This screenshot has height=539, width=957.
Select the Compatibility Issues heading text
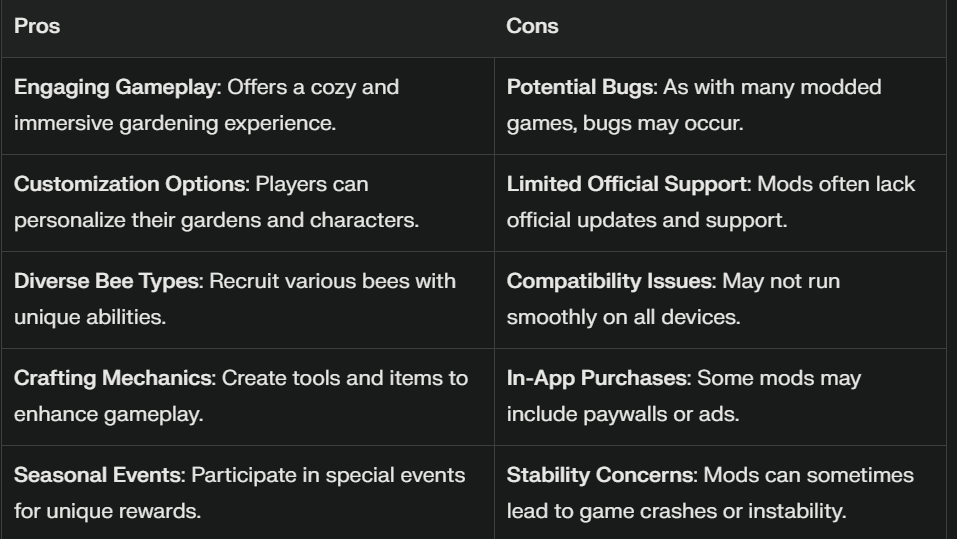tap(610, 281)
